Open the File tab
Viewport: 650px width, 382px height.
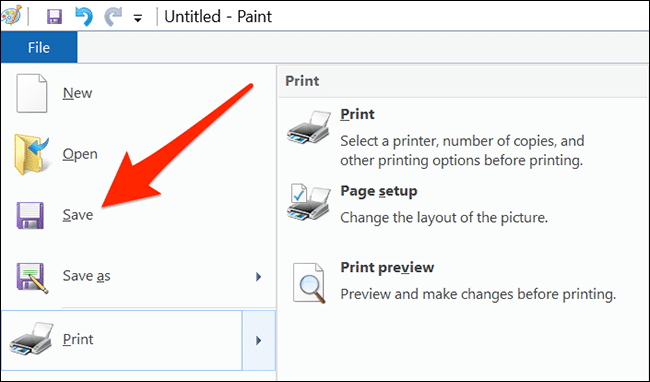[39, 47]
